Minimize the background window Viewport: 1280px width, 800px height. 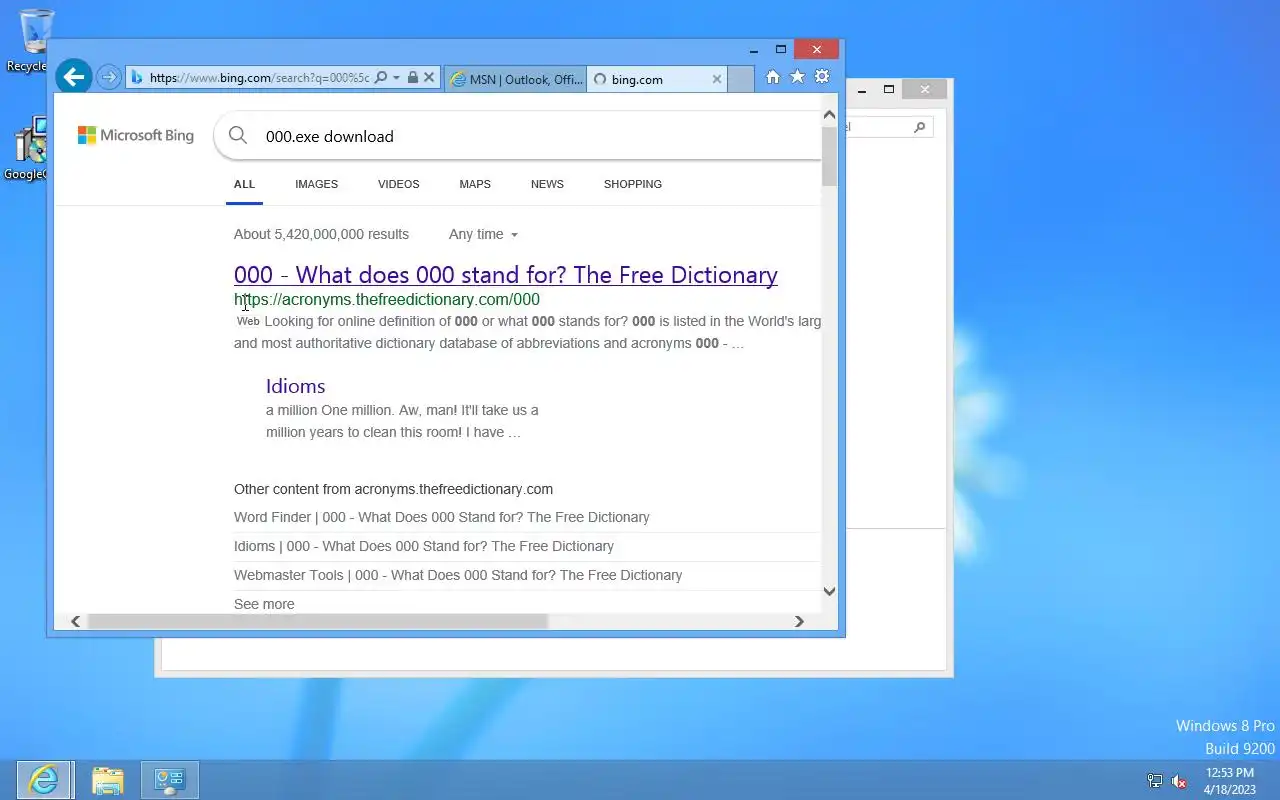pos(862,90)
